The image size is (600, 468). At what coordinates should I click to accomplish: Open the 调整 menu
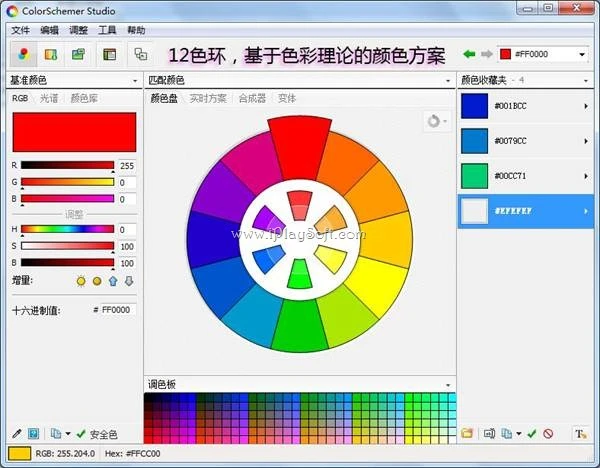[78, 30]
